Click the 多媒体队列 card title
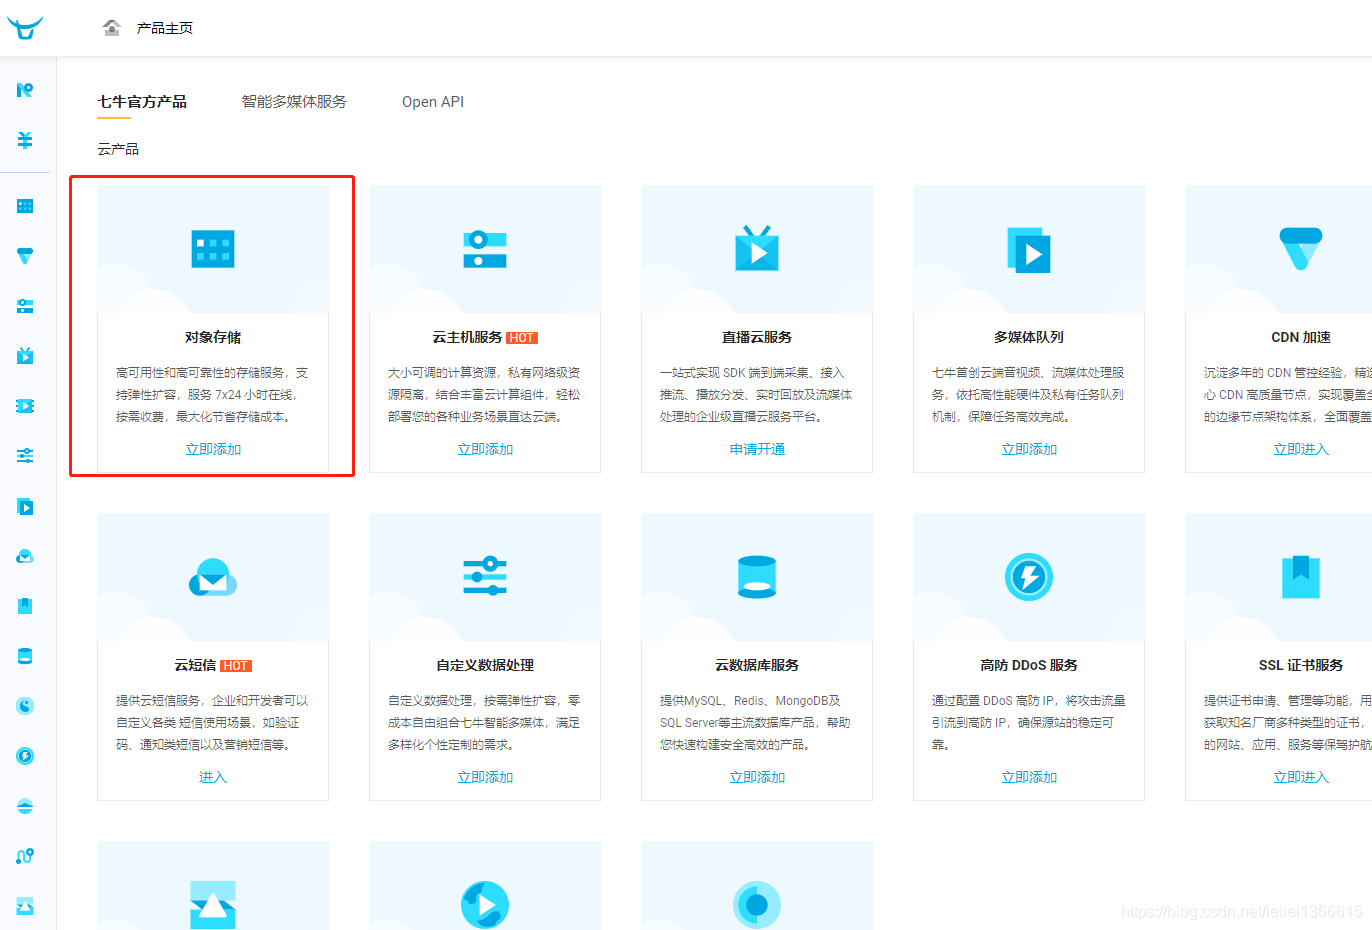This screenshot has width=1372, height=930. pos(1029,337)
